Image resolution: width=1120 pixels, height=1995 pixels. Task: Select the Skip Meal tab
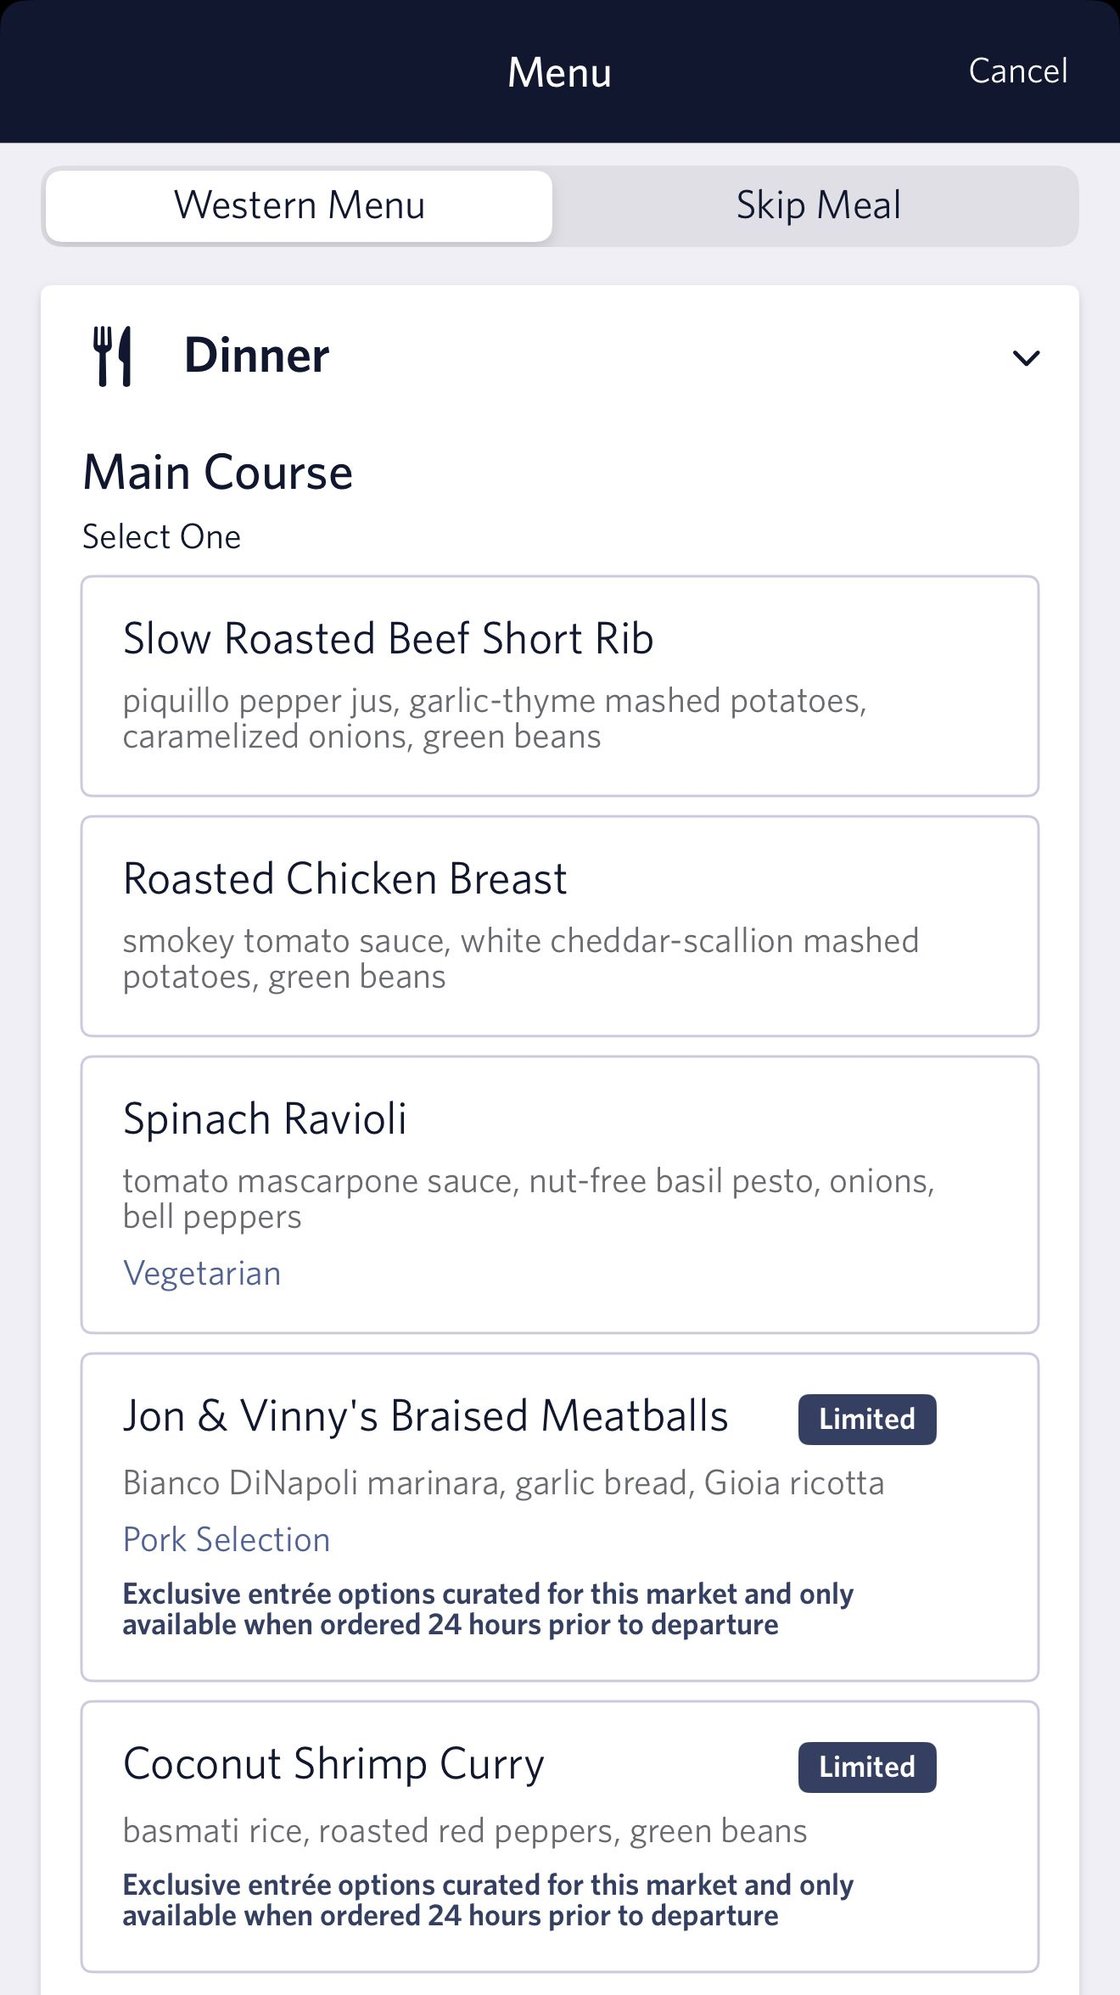click(x=817, y=206)
